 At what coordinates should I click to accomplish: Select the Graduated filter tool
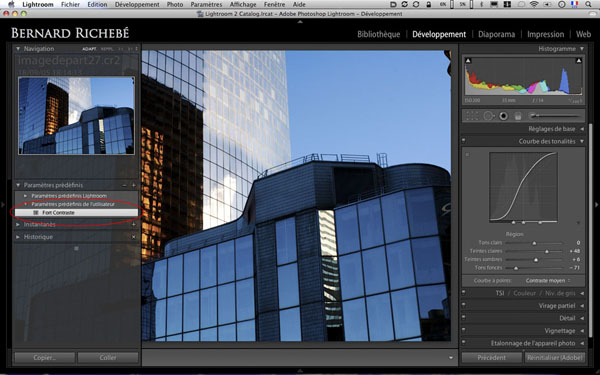518,116
